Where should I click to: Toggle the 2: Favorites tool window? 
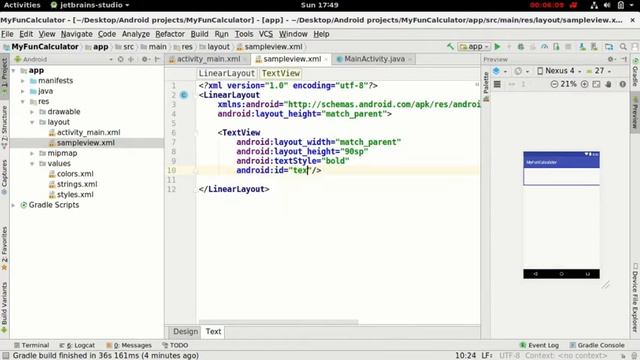click(x=4, y=248)
